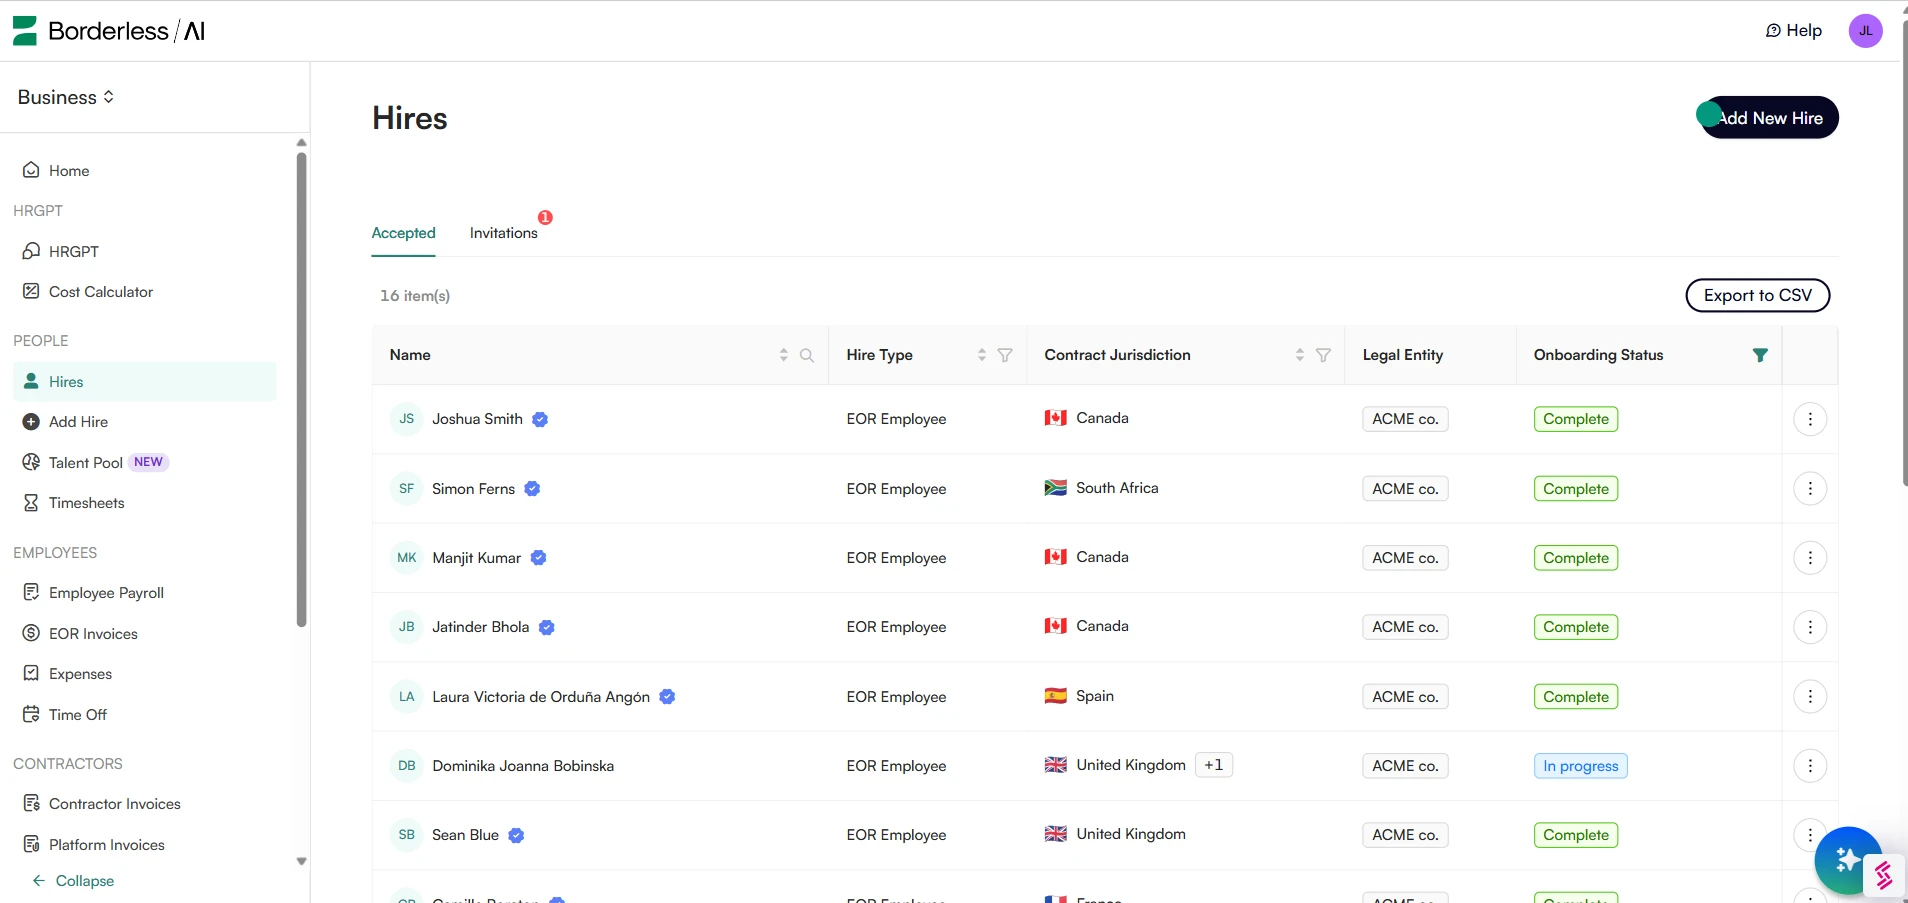The height and width of the screenshot is (903, 1908).
Task: Switch to the Invitations tab
Action: pos(503,233)
